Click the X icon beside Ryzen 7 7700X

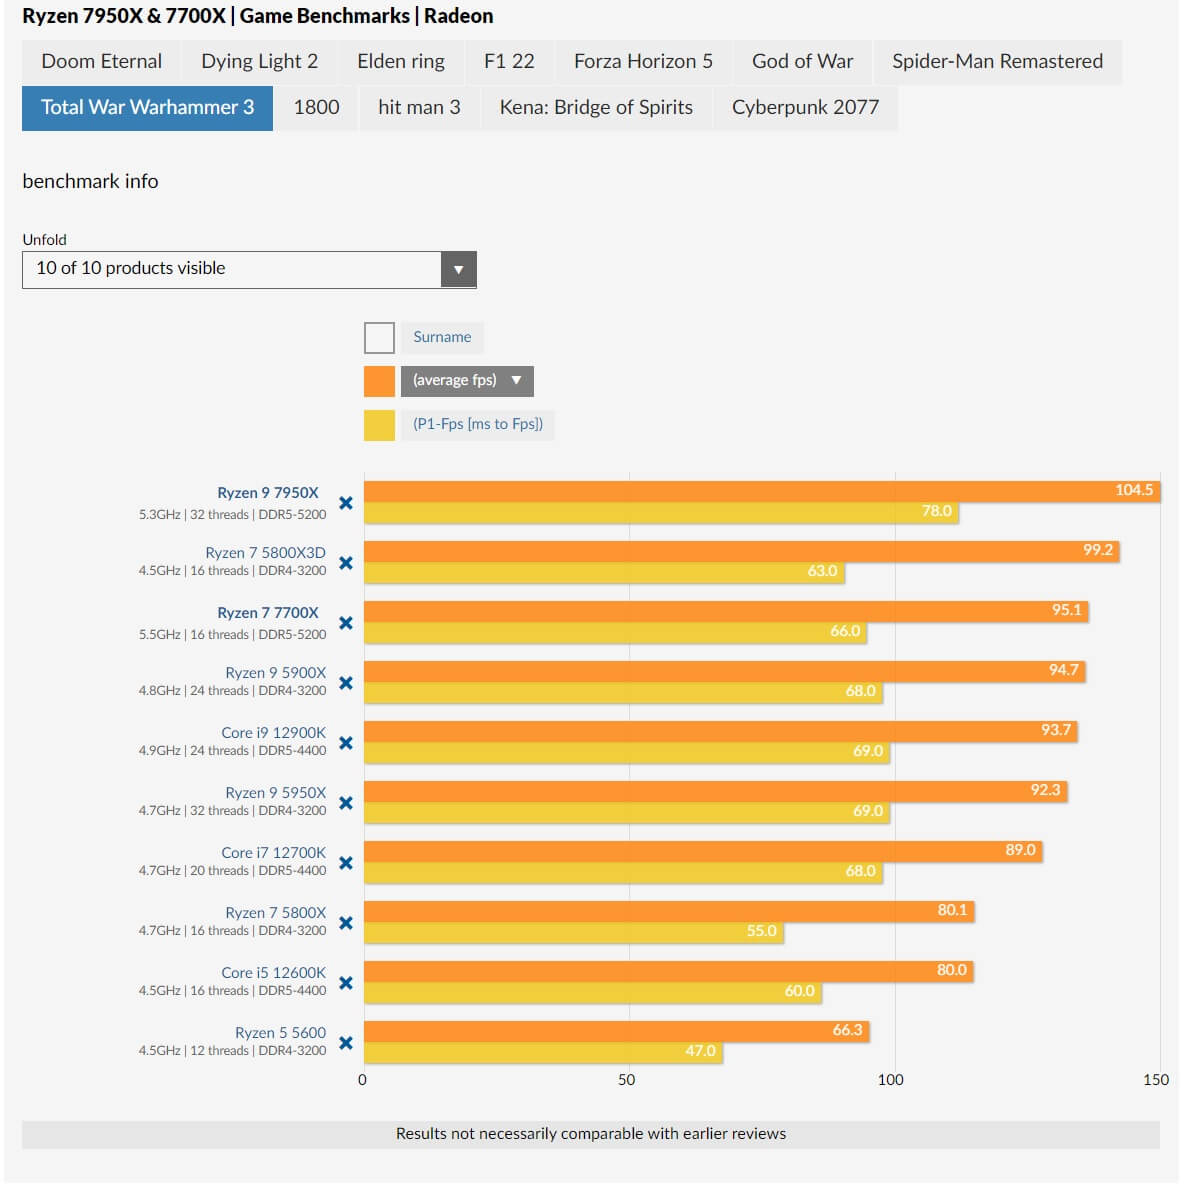point(345,623)
